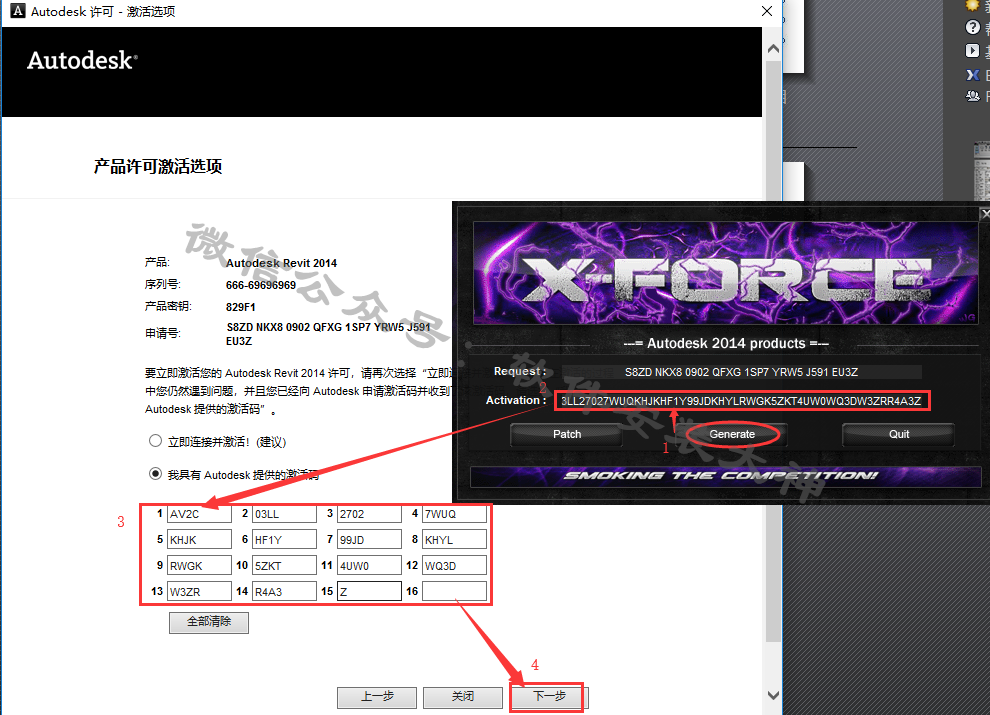
Task: Close the X-Force keygen window
Action: click(x=984, y=214)
